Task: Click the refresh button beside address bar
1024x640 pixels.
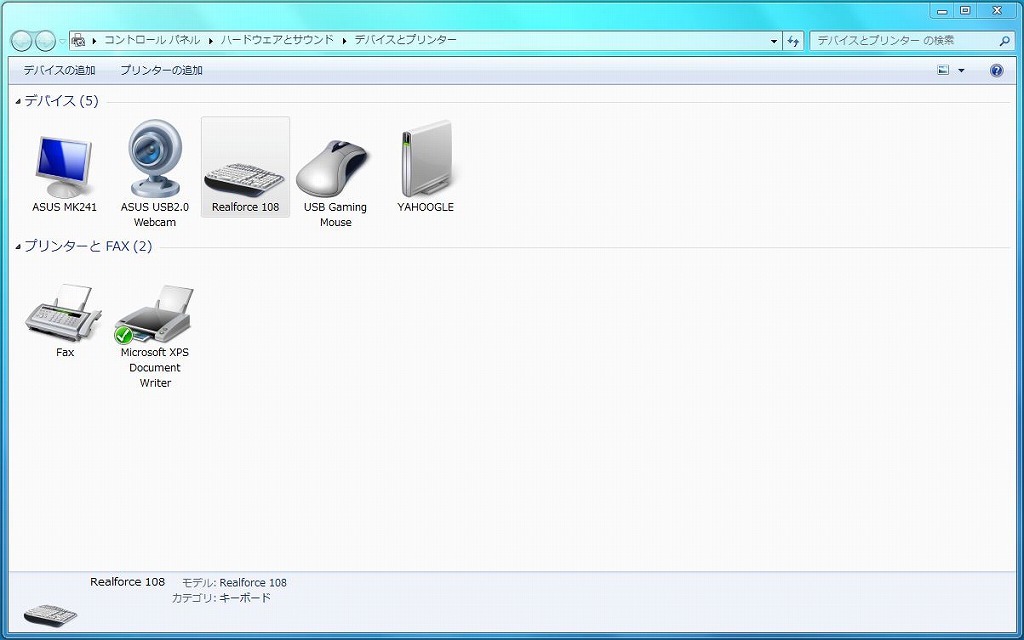Action: (x=793, y=40)
